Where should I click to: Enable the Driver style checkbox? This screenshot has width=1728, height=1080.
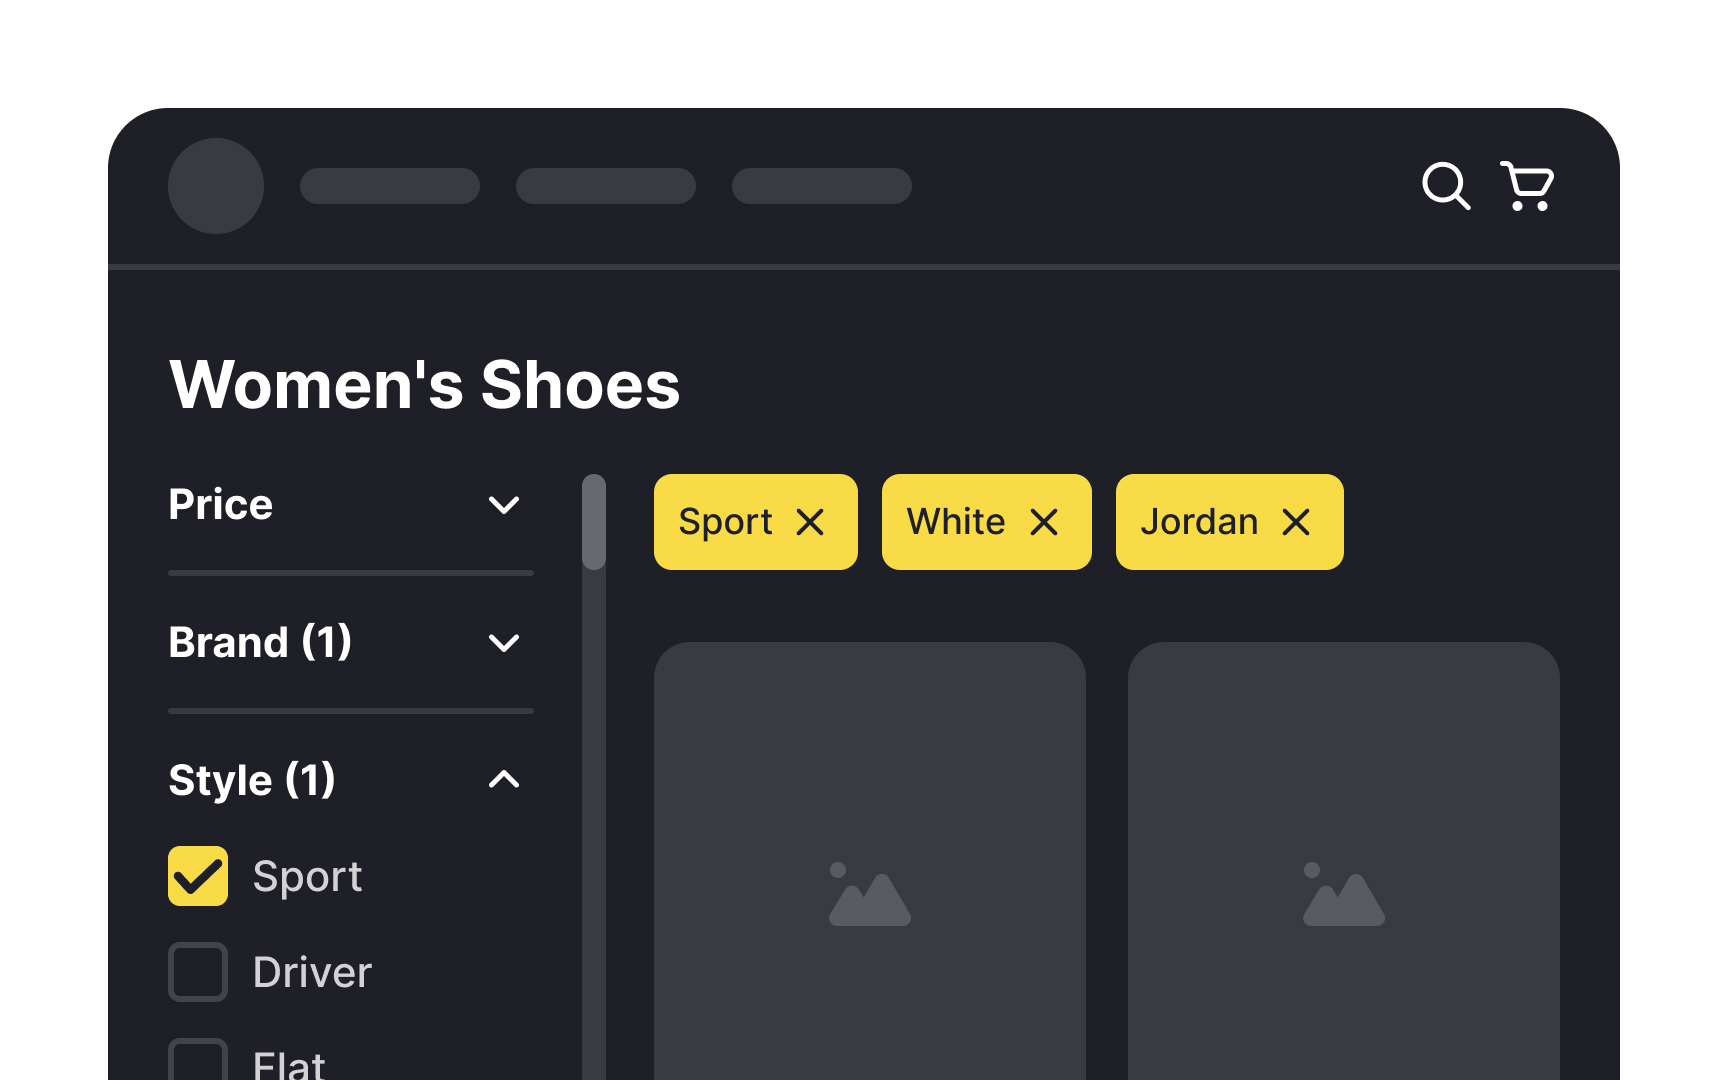pyautogui.click(x=197, y=971)
